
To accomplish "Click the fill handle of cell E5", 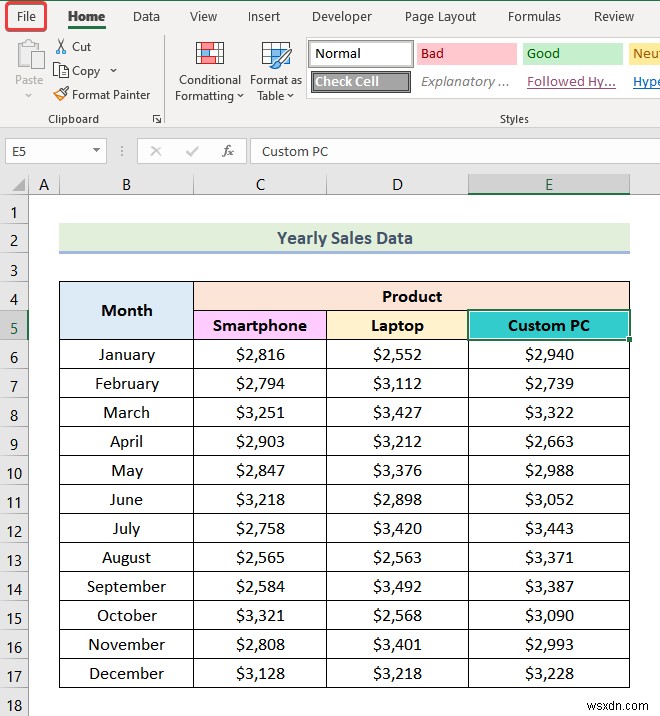I will (x=629, y=339).
